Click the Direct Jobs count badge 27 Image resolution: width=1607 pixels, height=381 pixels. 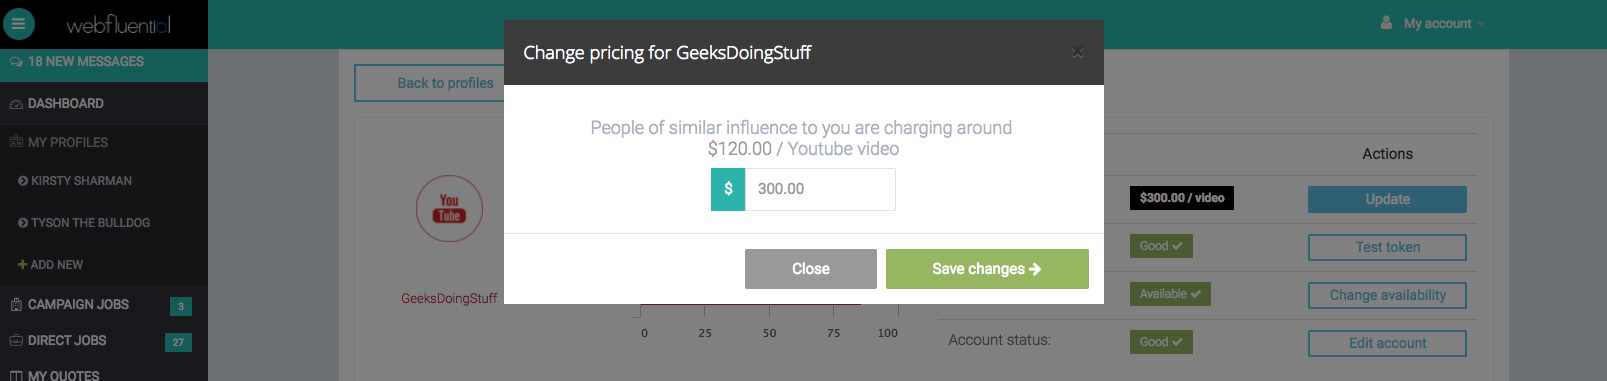coord(178,342)
